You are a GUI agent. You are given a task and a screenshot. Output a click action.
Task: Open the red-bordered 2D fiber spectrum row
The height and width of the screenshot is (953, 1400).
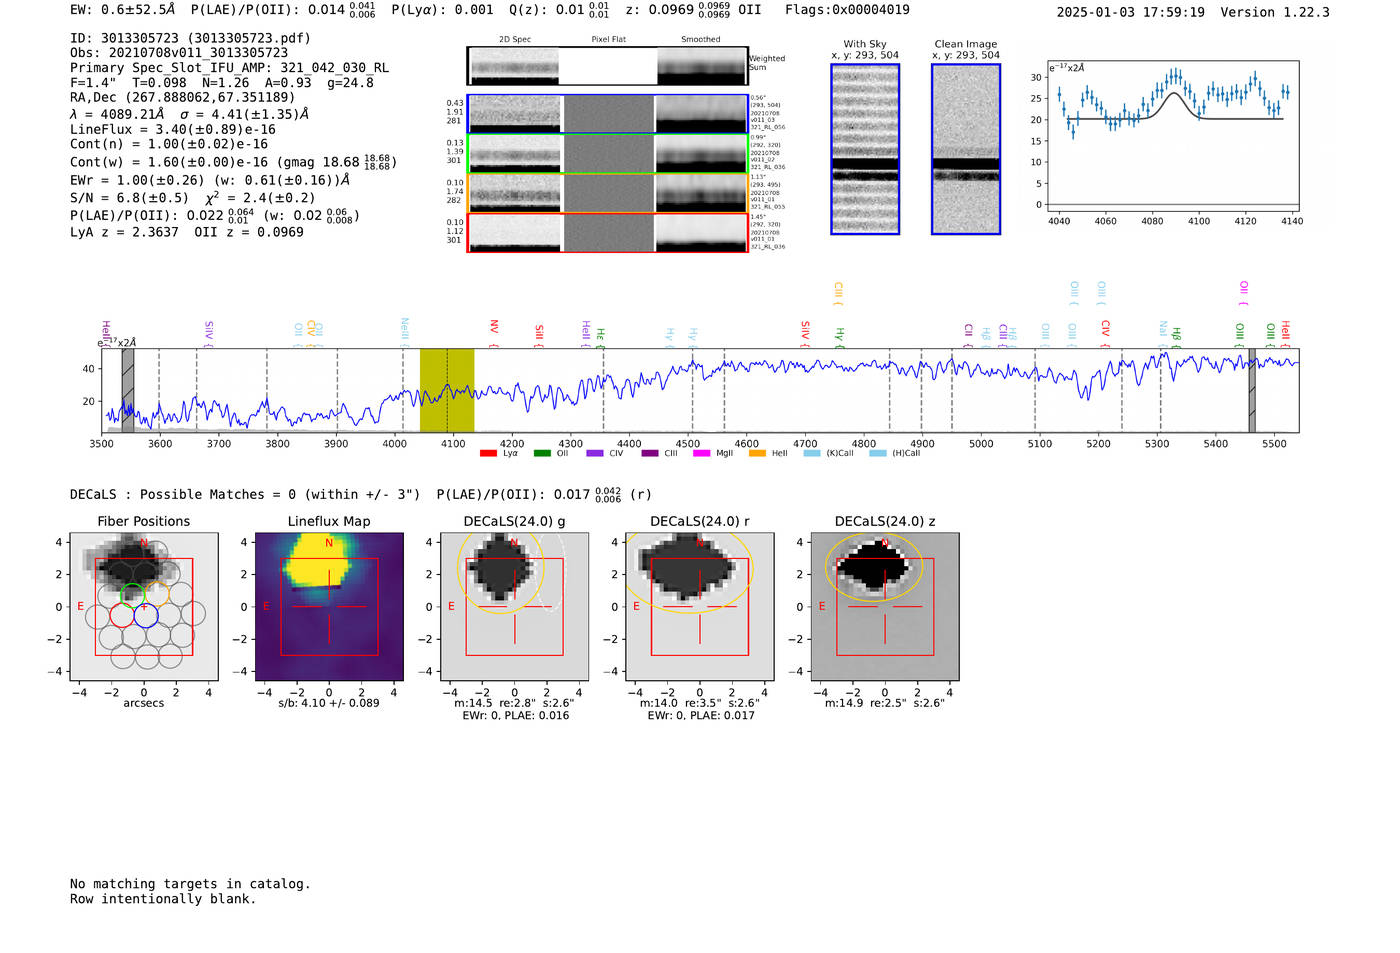(x=608, y=233)
